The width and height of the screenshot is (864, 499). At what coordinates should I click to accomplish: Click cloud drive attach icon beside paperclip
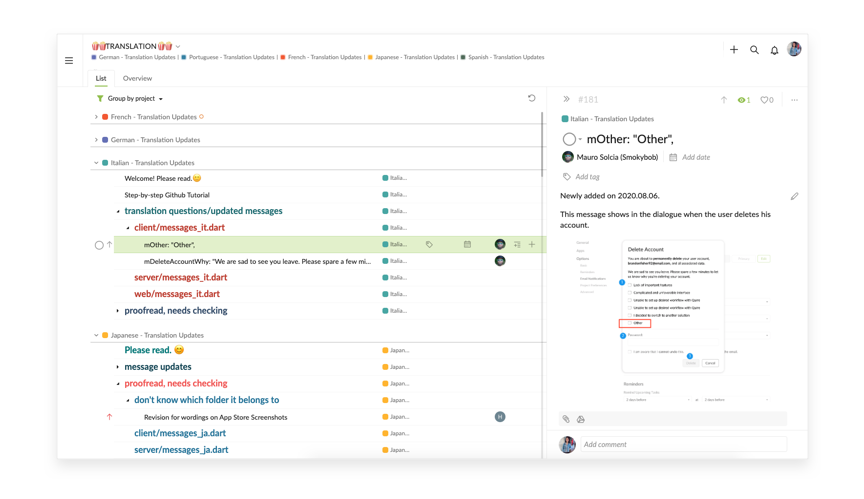pyautogui.click(x=581, y=419)
